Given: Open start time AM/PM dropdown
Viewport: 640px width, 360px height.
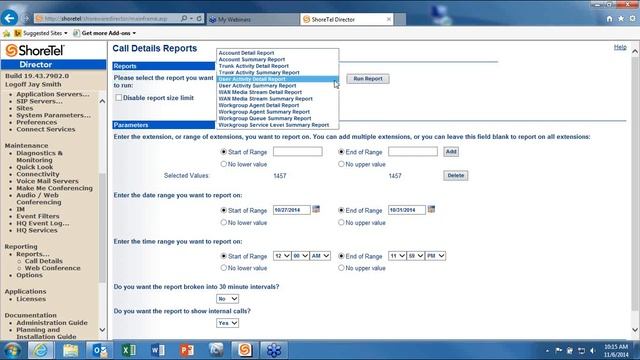Looking at the screenshot, I should (320, 256).
